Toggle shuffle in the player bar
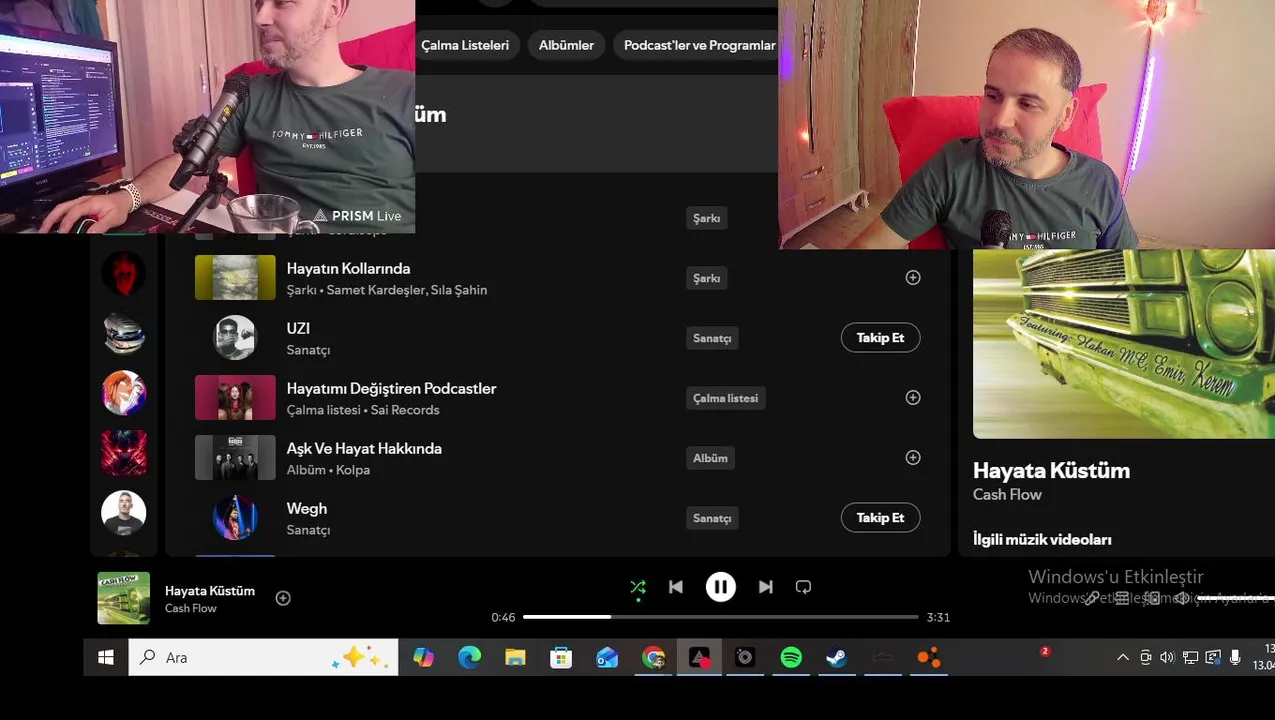The height and width of the screenshot is (720, 1275). (638, 588)
